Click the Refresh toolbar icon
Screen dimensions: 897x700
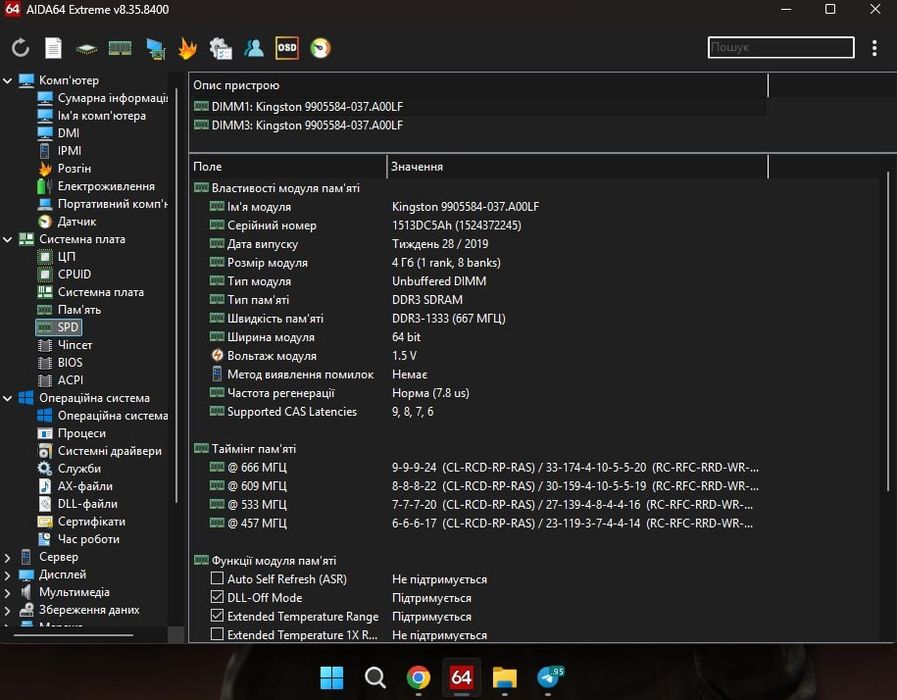[x=21, y=48]
